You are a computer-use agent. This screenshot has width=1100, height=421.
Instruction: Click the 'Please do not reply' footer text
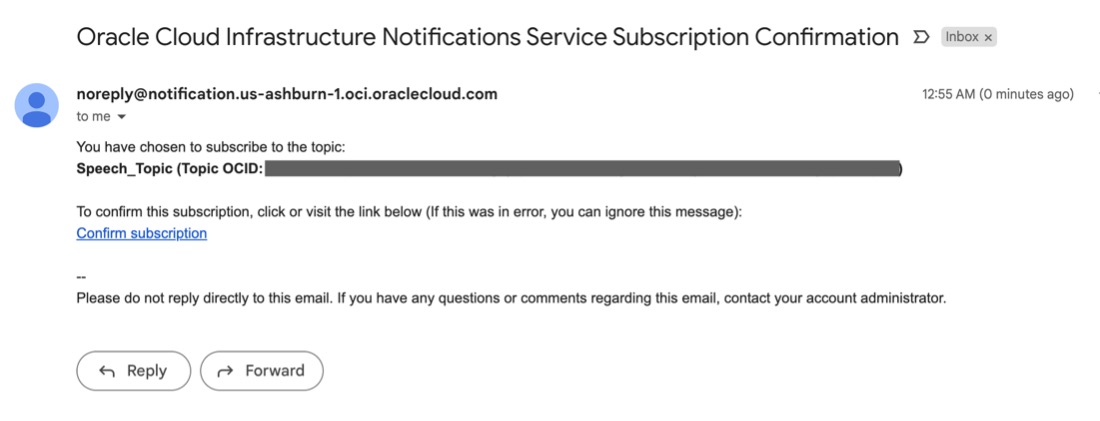(x=511, y=297)
